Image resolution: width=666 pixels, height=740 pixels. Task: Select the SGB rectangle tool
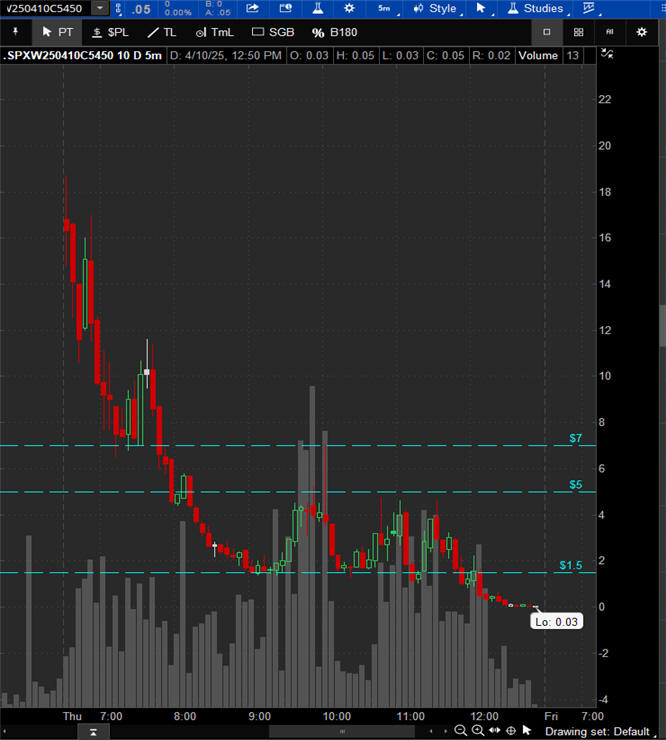click(273, 32)
